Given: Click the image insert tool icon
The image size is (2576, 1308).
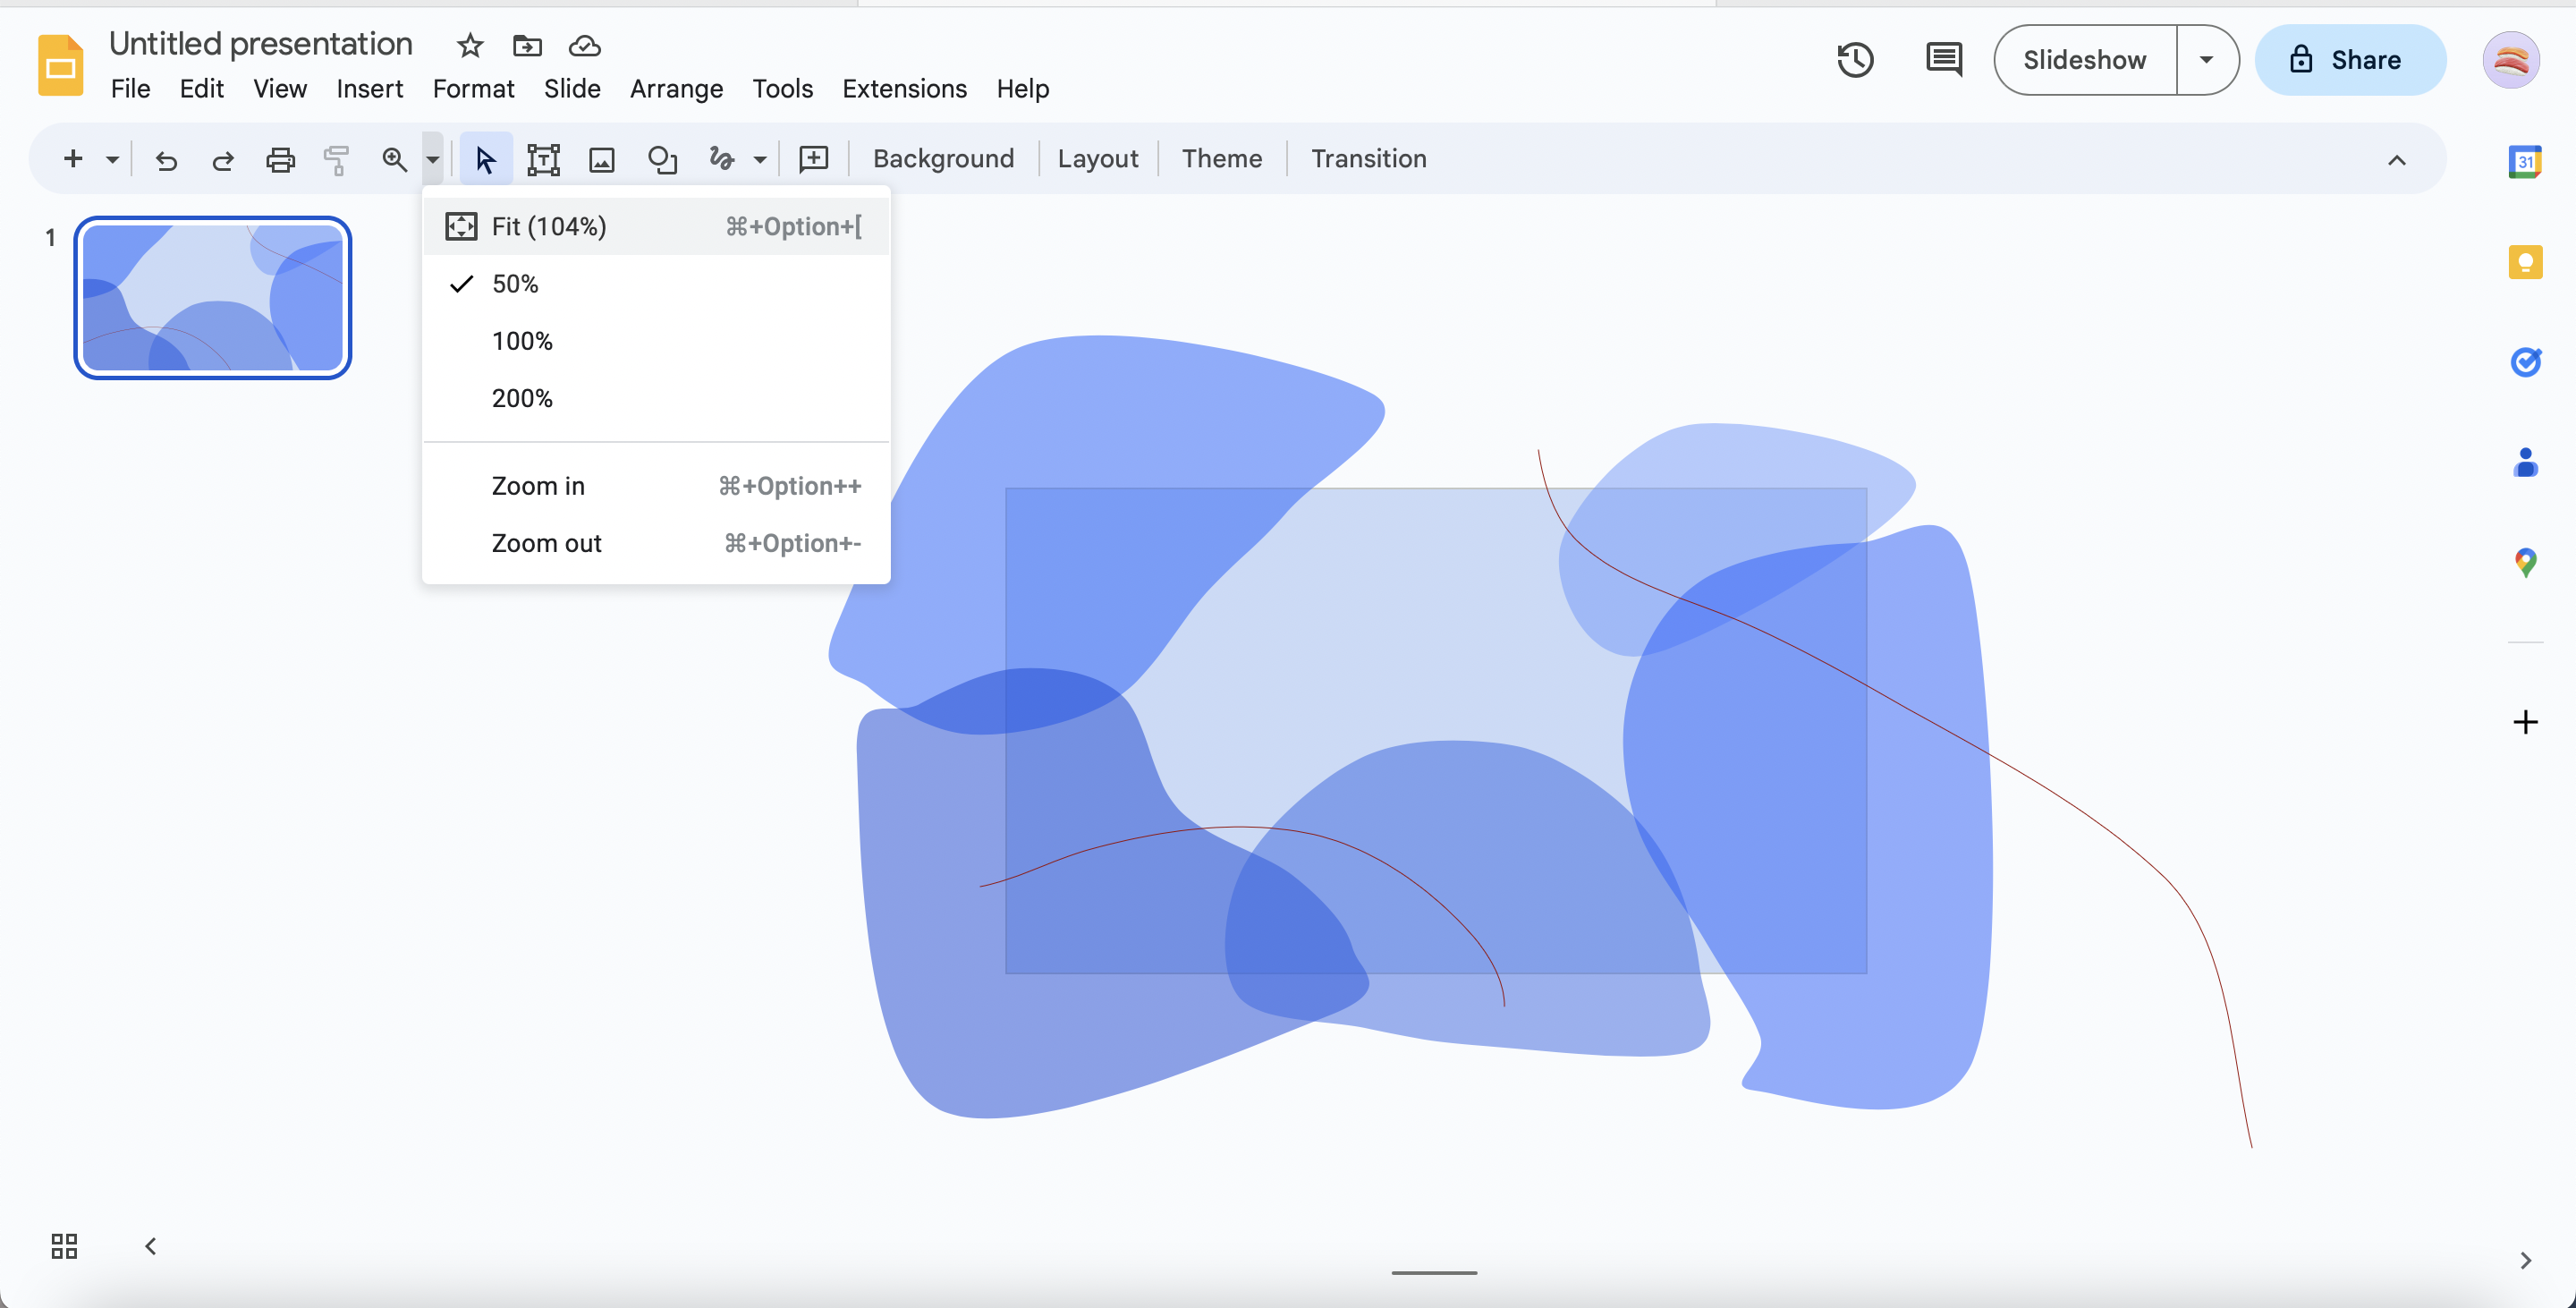Looking at the screenshot, I should pos(604,158).
